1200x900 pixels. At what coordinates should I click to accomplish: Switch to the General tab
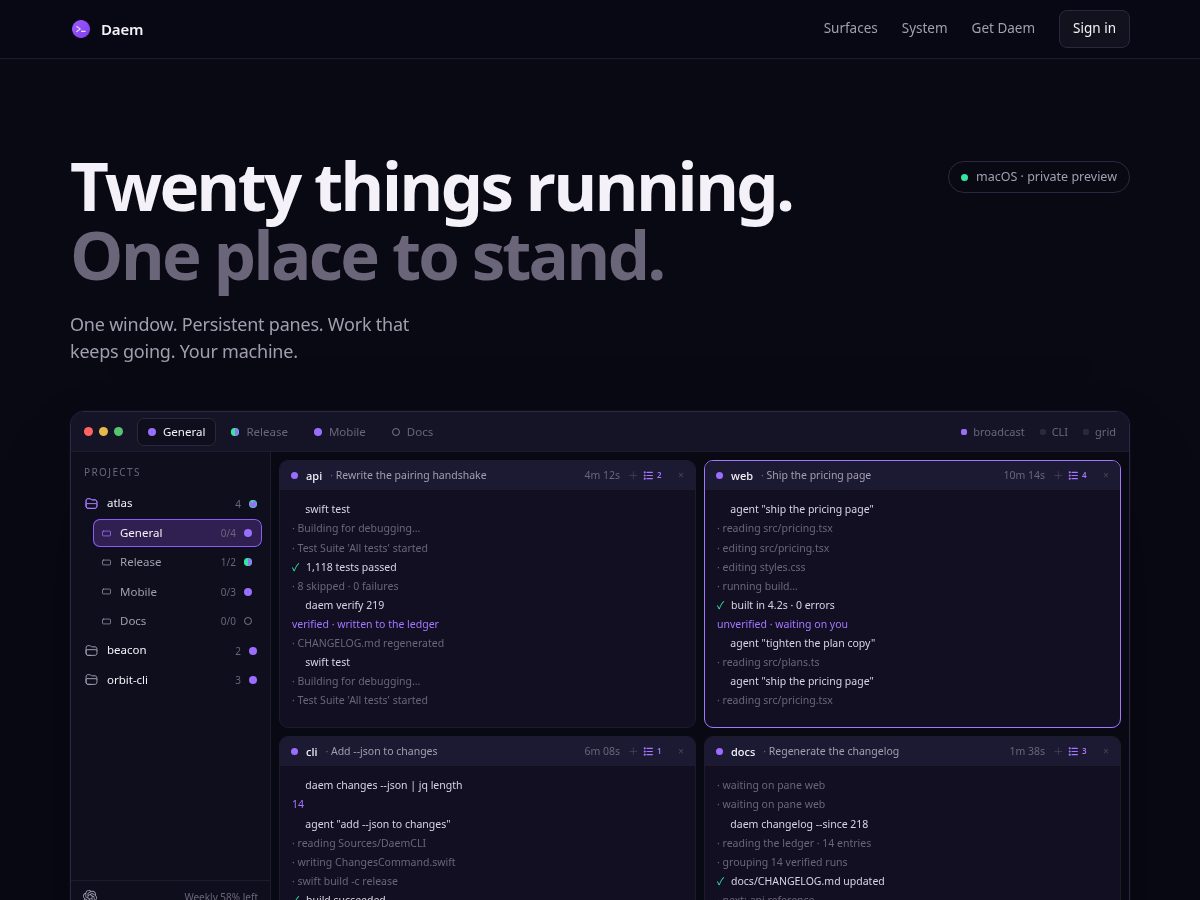[x=176, y=432]
